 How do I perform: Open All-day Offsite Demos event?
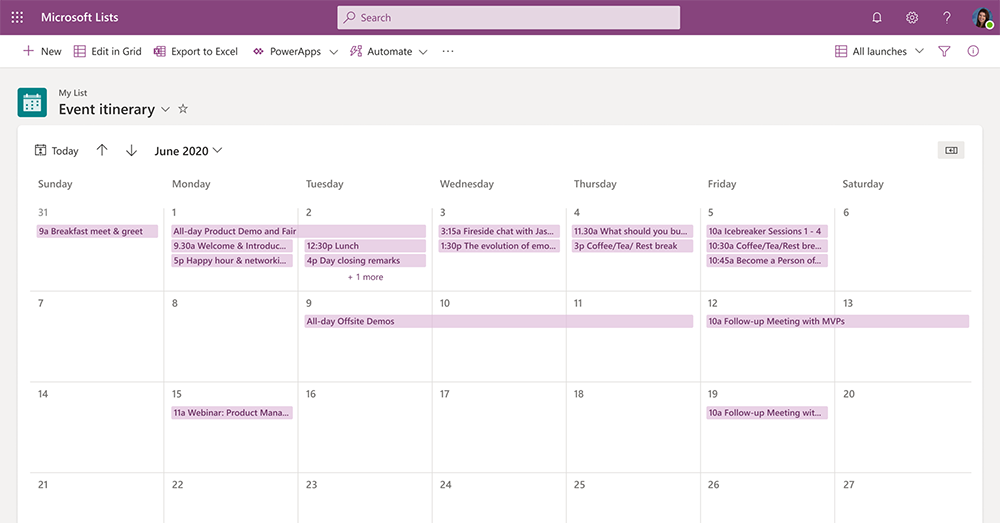499,321
